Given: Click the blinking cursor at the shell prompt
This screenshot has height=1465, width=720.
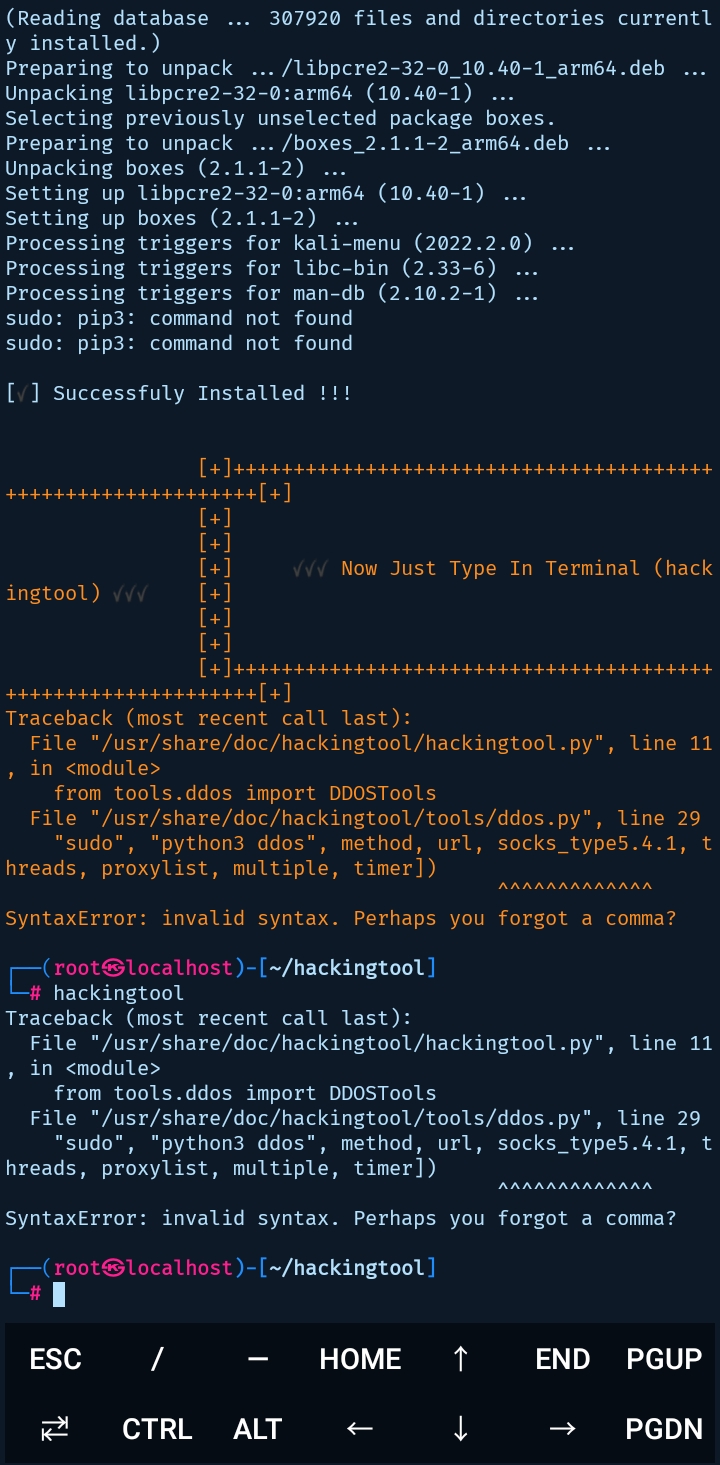Looking at the screenshot, I should click(x=60, y=1293).
